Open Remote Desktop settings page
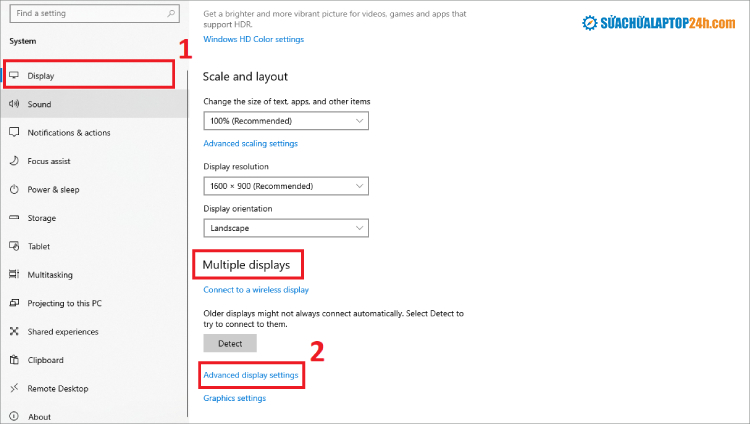750x424 pixels. 58,388
